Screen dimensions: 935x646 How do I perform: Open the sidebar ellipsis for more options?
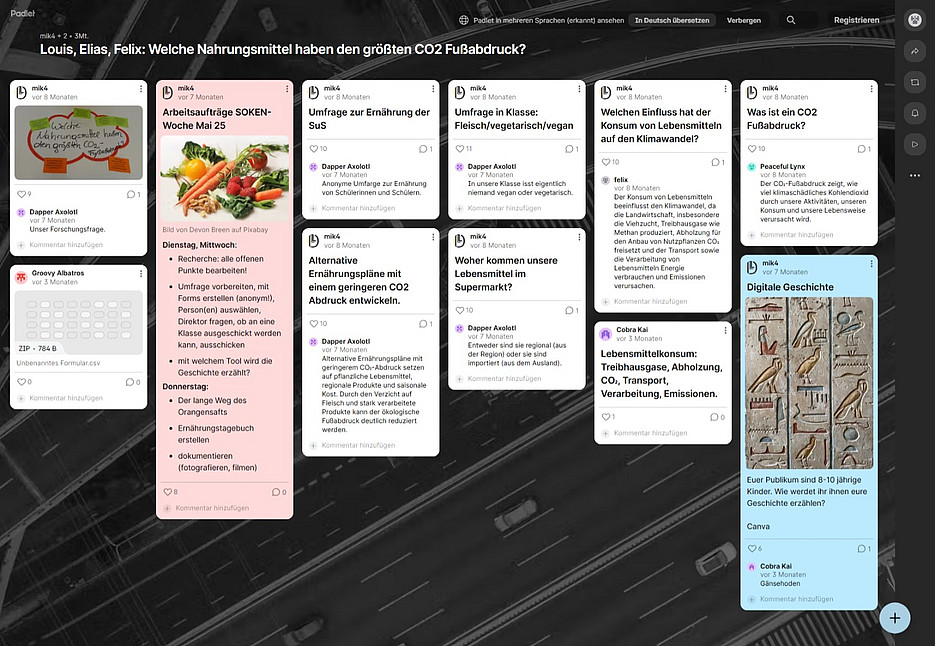coord(914,175)
